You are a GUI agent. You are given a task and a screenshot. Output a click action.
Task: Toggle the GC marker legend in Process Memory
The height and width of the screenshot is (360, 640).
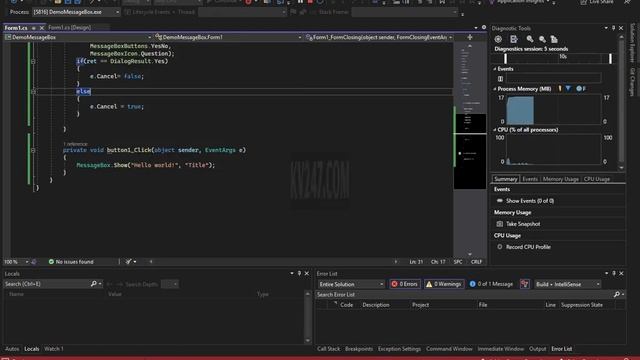[560, 89]
